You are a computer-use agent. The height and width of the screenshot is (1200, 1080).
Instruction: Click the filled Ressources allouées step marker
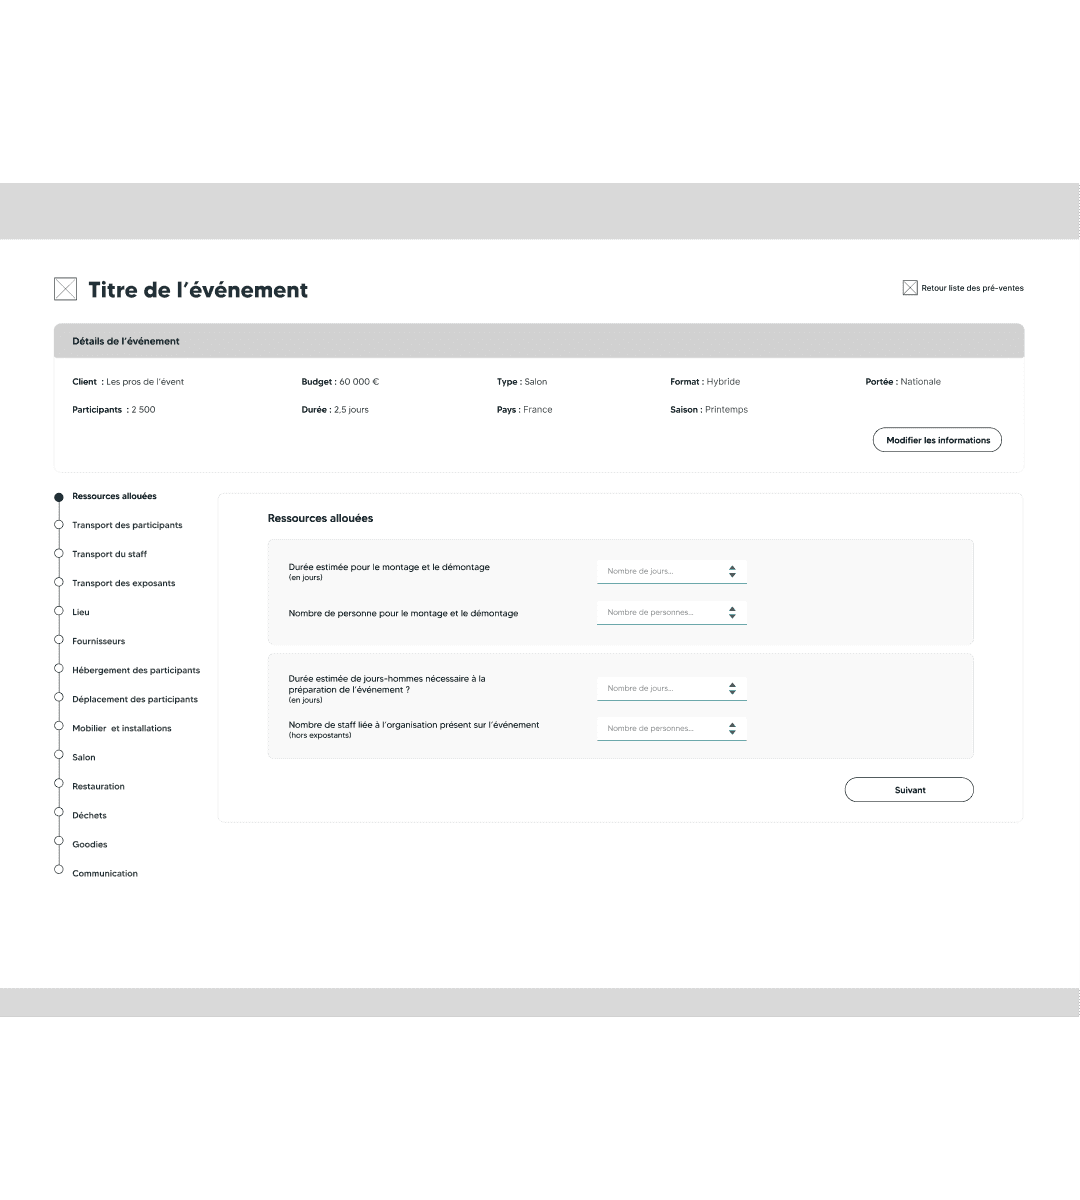[x=58, y=495]
